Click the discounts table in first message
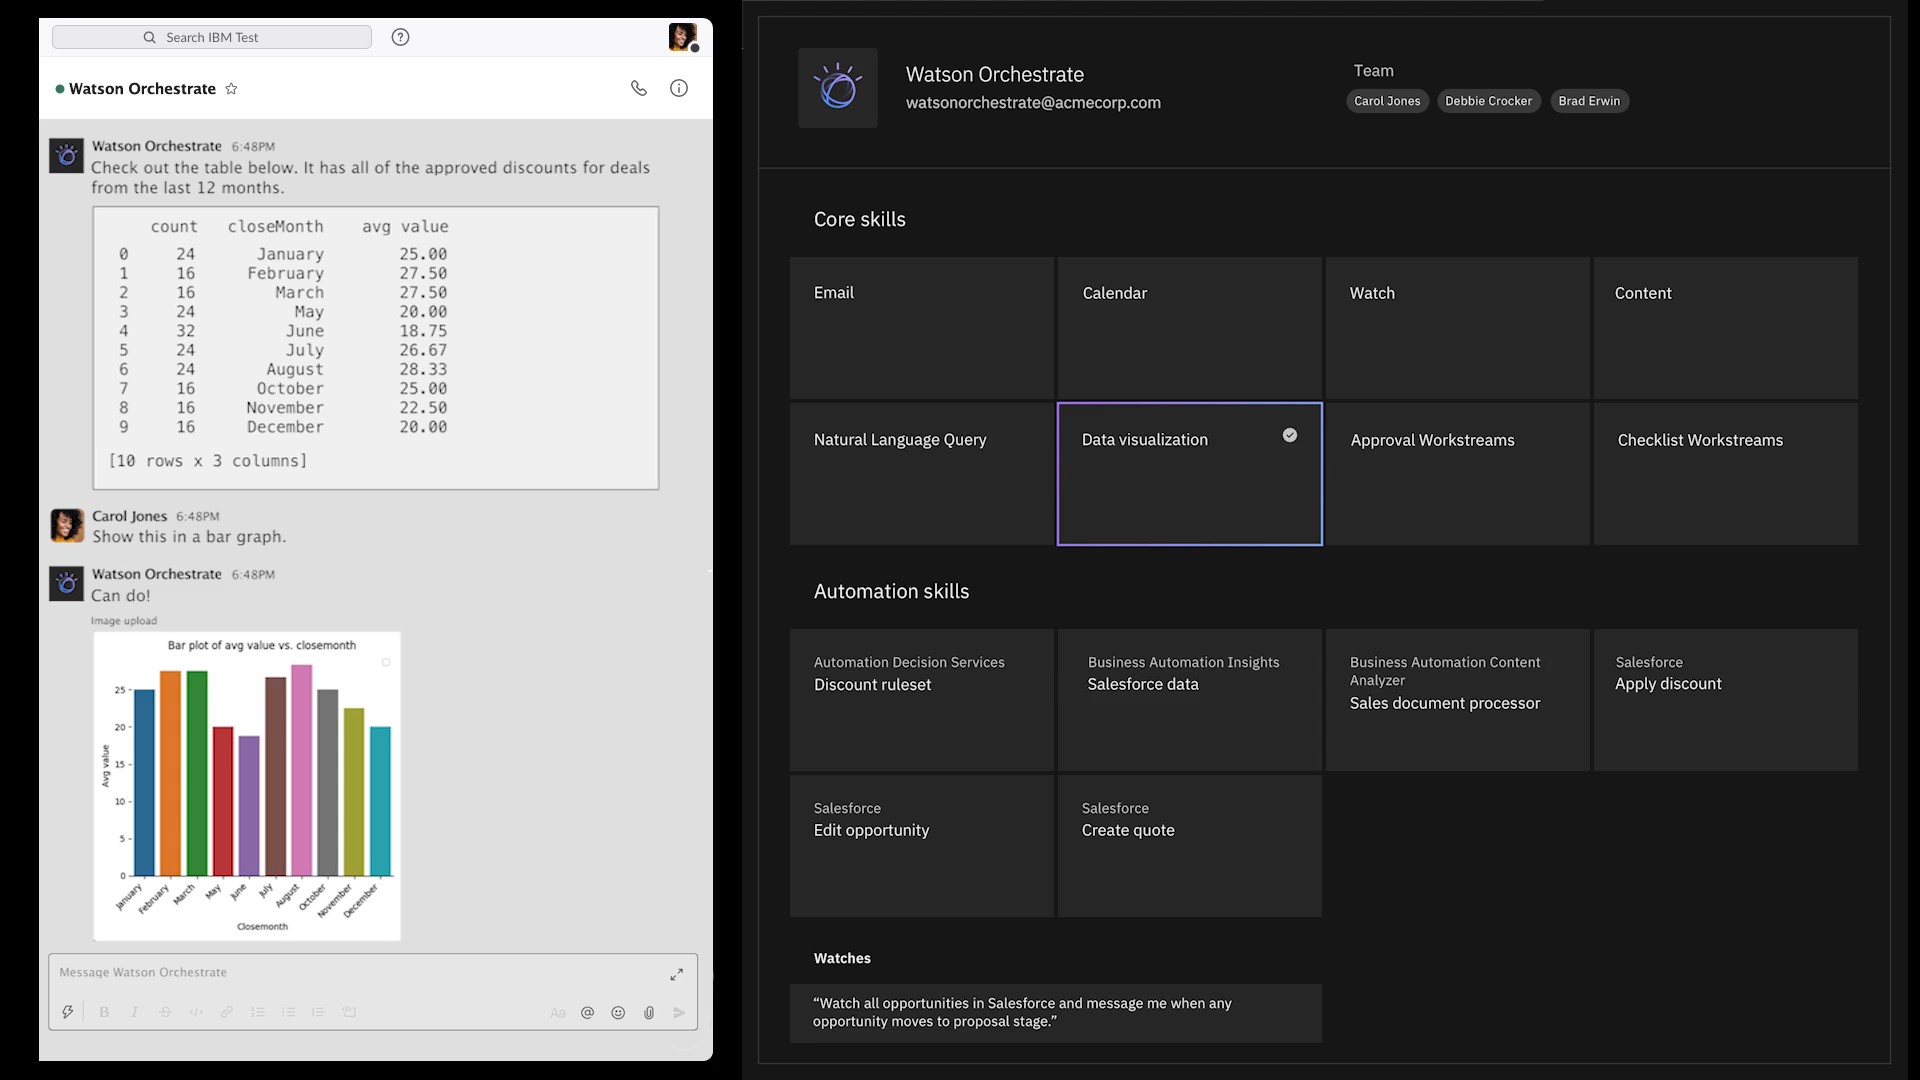This screenshot has height=1080, width=1920. 376,348
